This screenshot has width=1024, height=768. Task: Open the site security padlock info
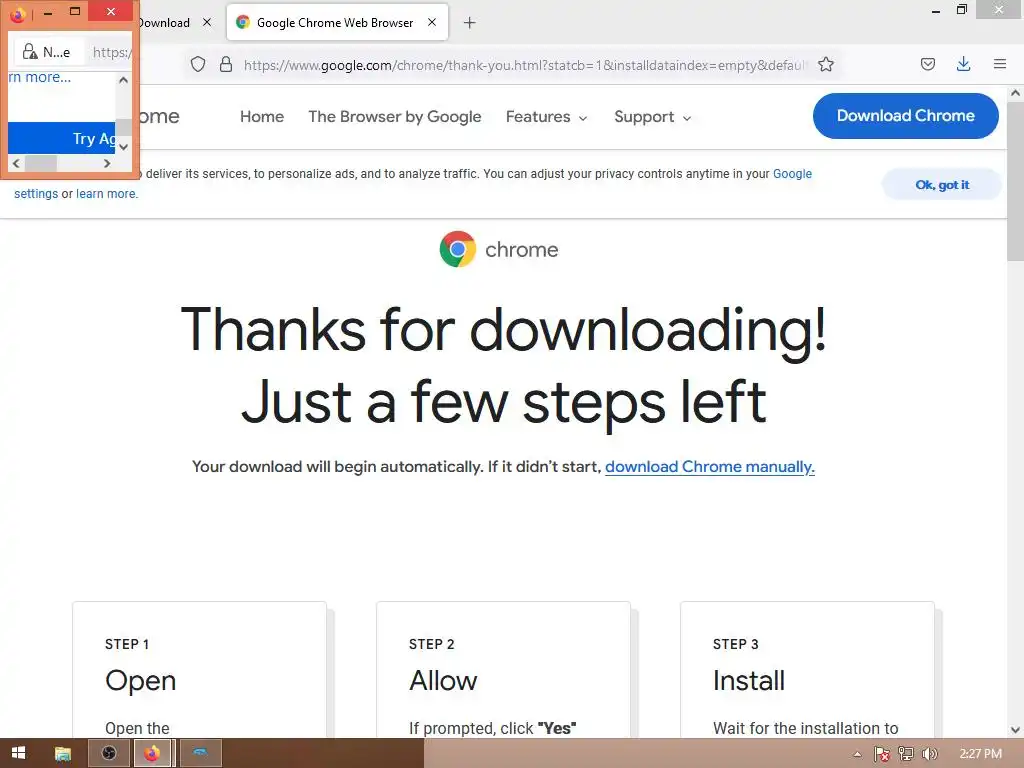coord(226,64)
